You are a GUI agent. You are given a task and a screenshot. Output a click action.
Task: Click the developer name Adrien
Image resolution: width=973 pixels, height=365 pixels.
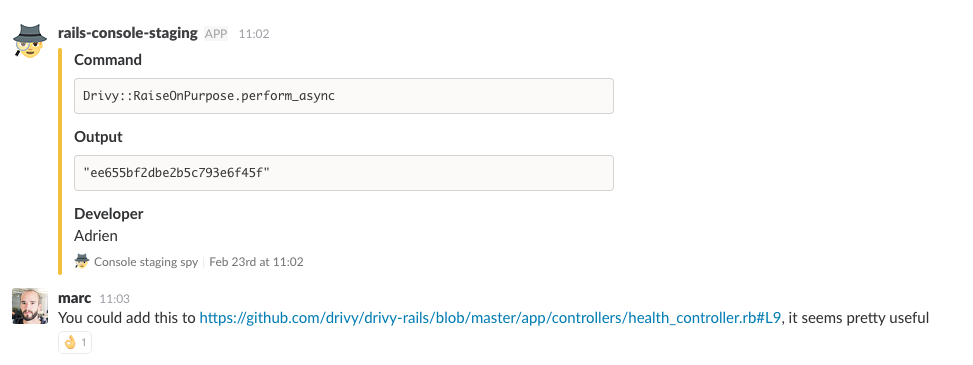pyautogui.click(x=96, y=236)
